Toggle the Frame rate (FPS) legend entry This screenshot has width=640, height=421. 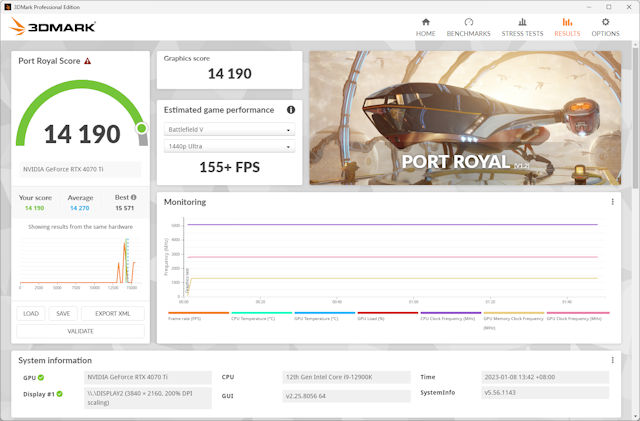pos(198,316)
